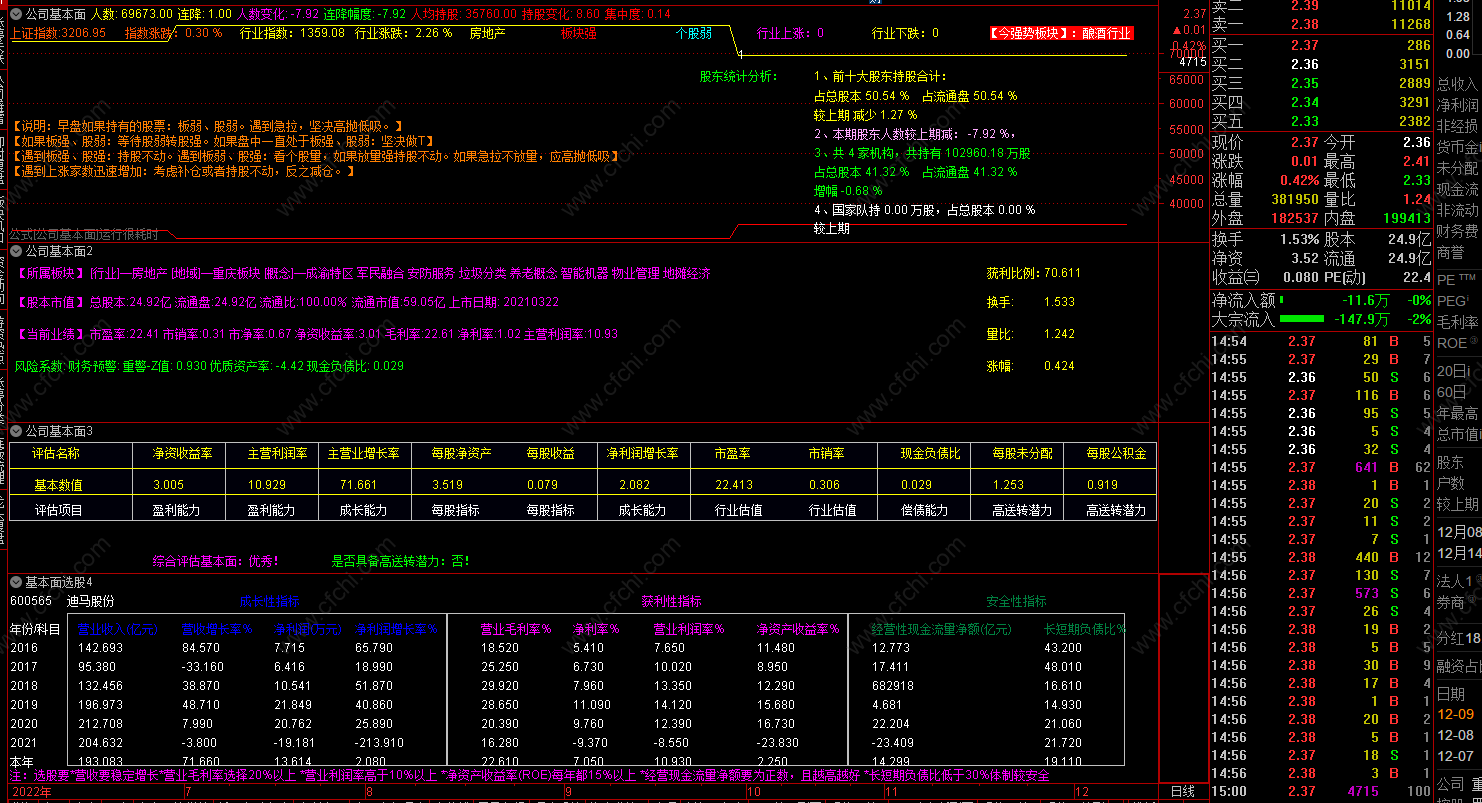Click the 今强势板块 酿酒行业 red label

coord(1061,33)
